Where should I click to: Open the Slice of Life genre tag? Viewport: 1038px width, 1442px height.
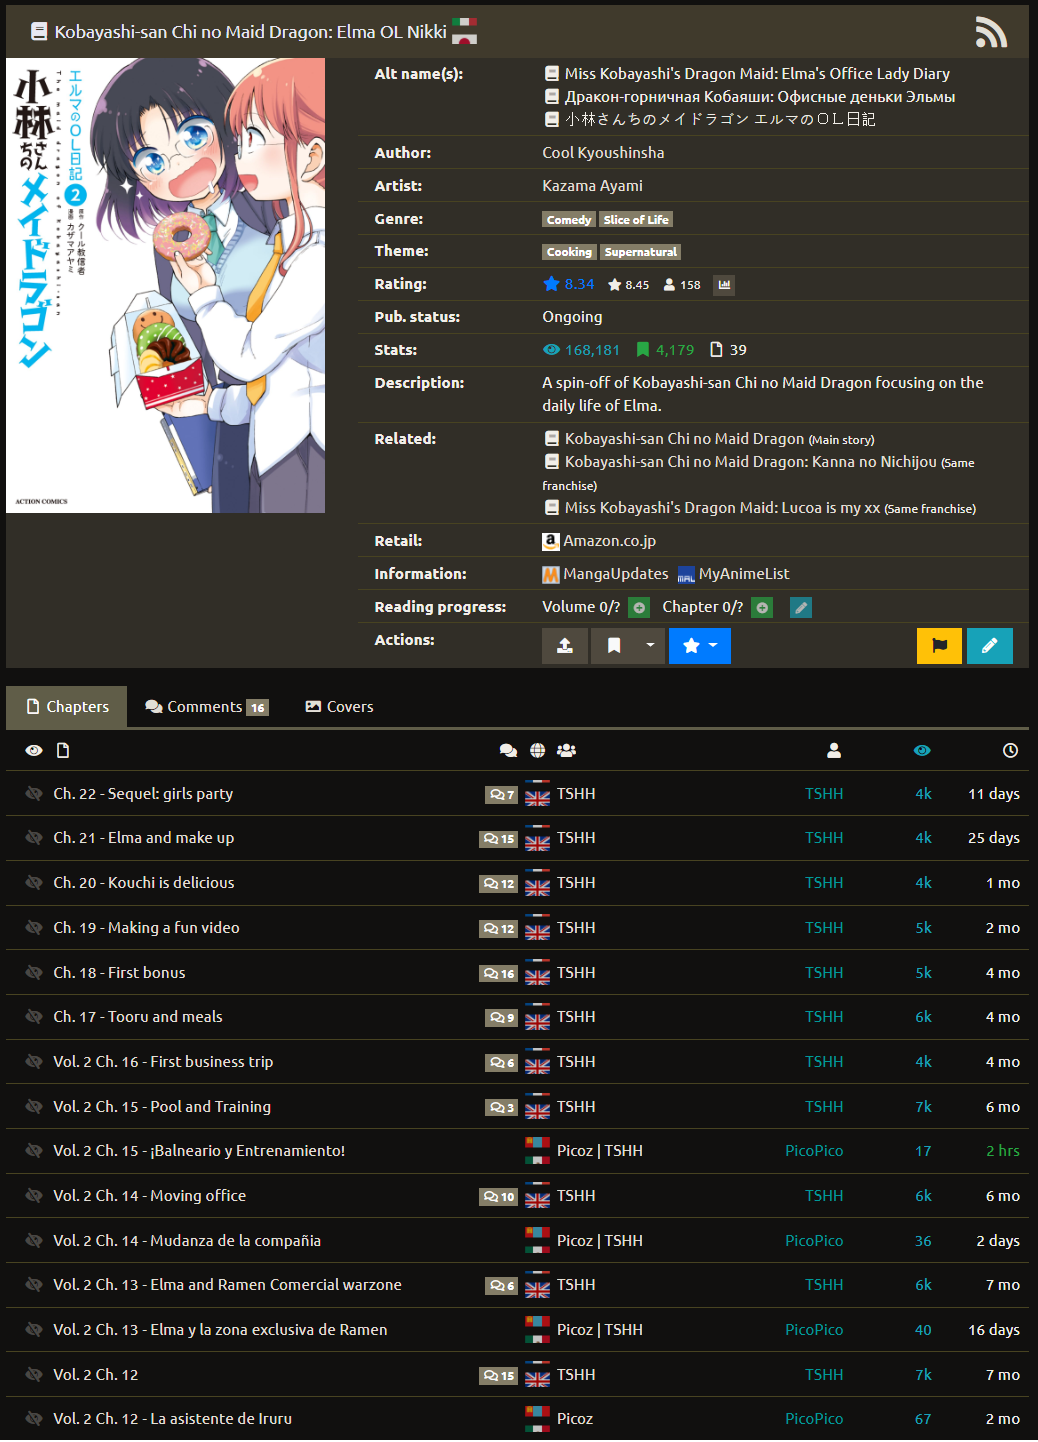[x=636, y=220]
